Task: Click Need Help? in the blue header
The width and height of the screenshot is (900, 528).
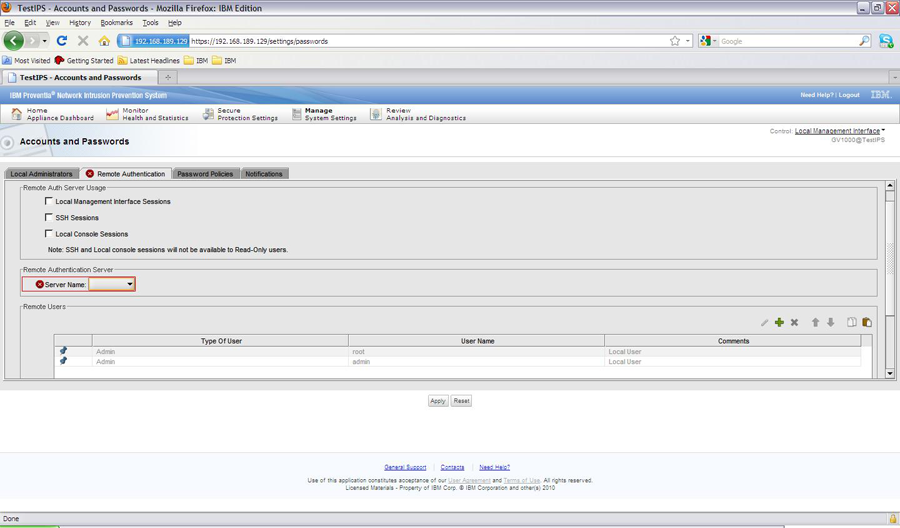Action: [817, 95]
